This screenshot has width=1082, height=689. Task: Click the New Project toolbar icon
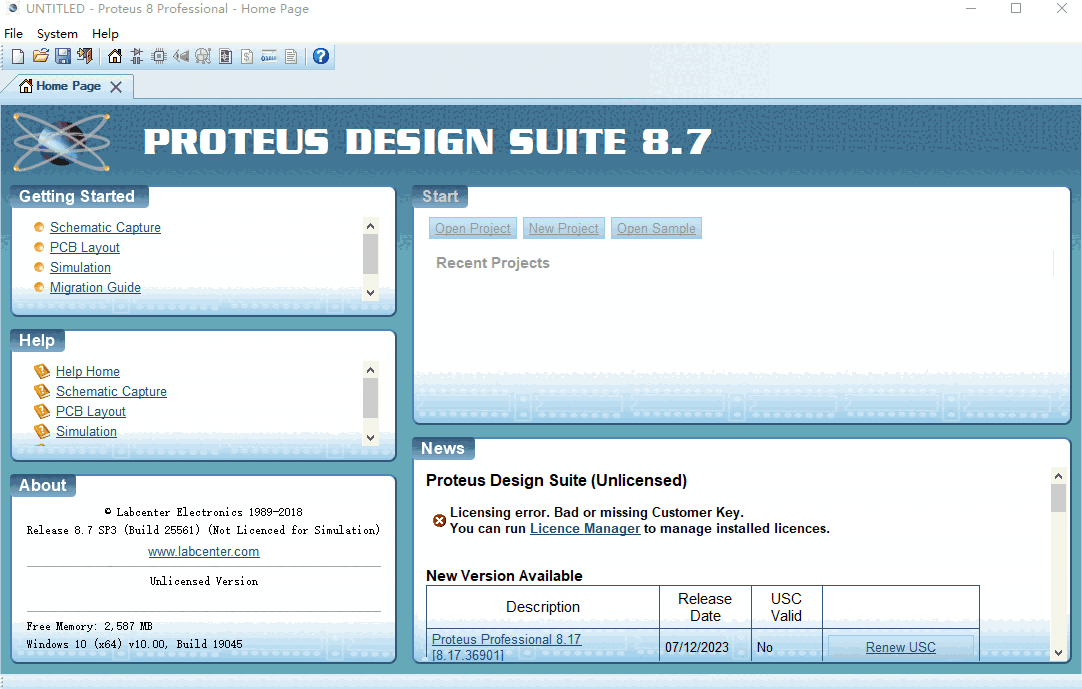point(18,56)
